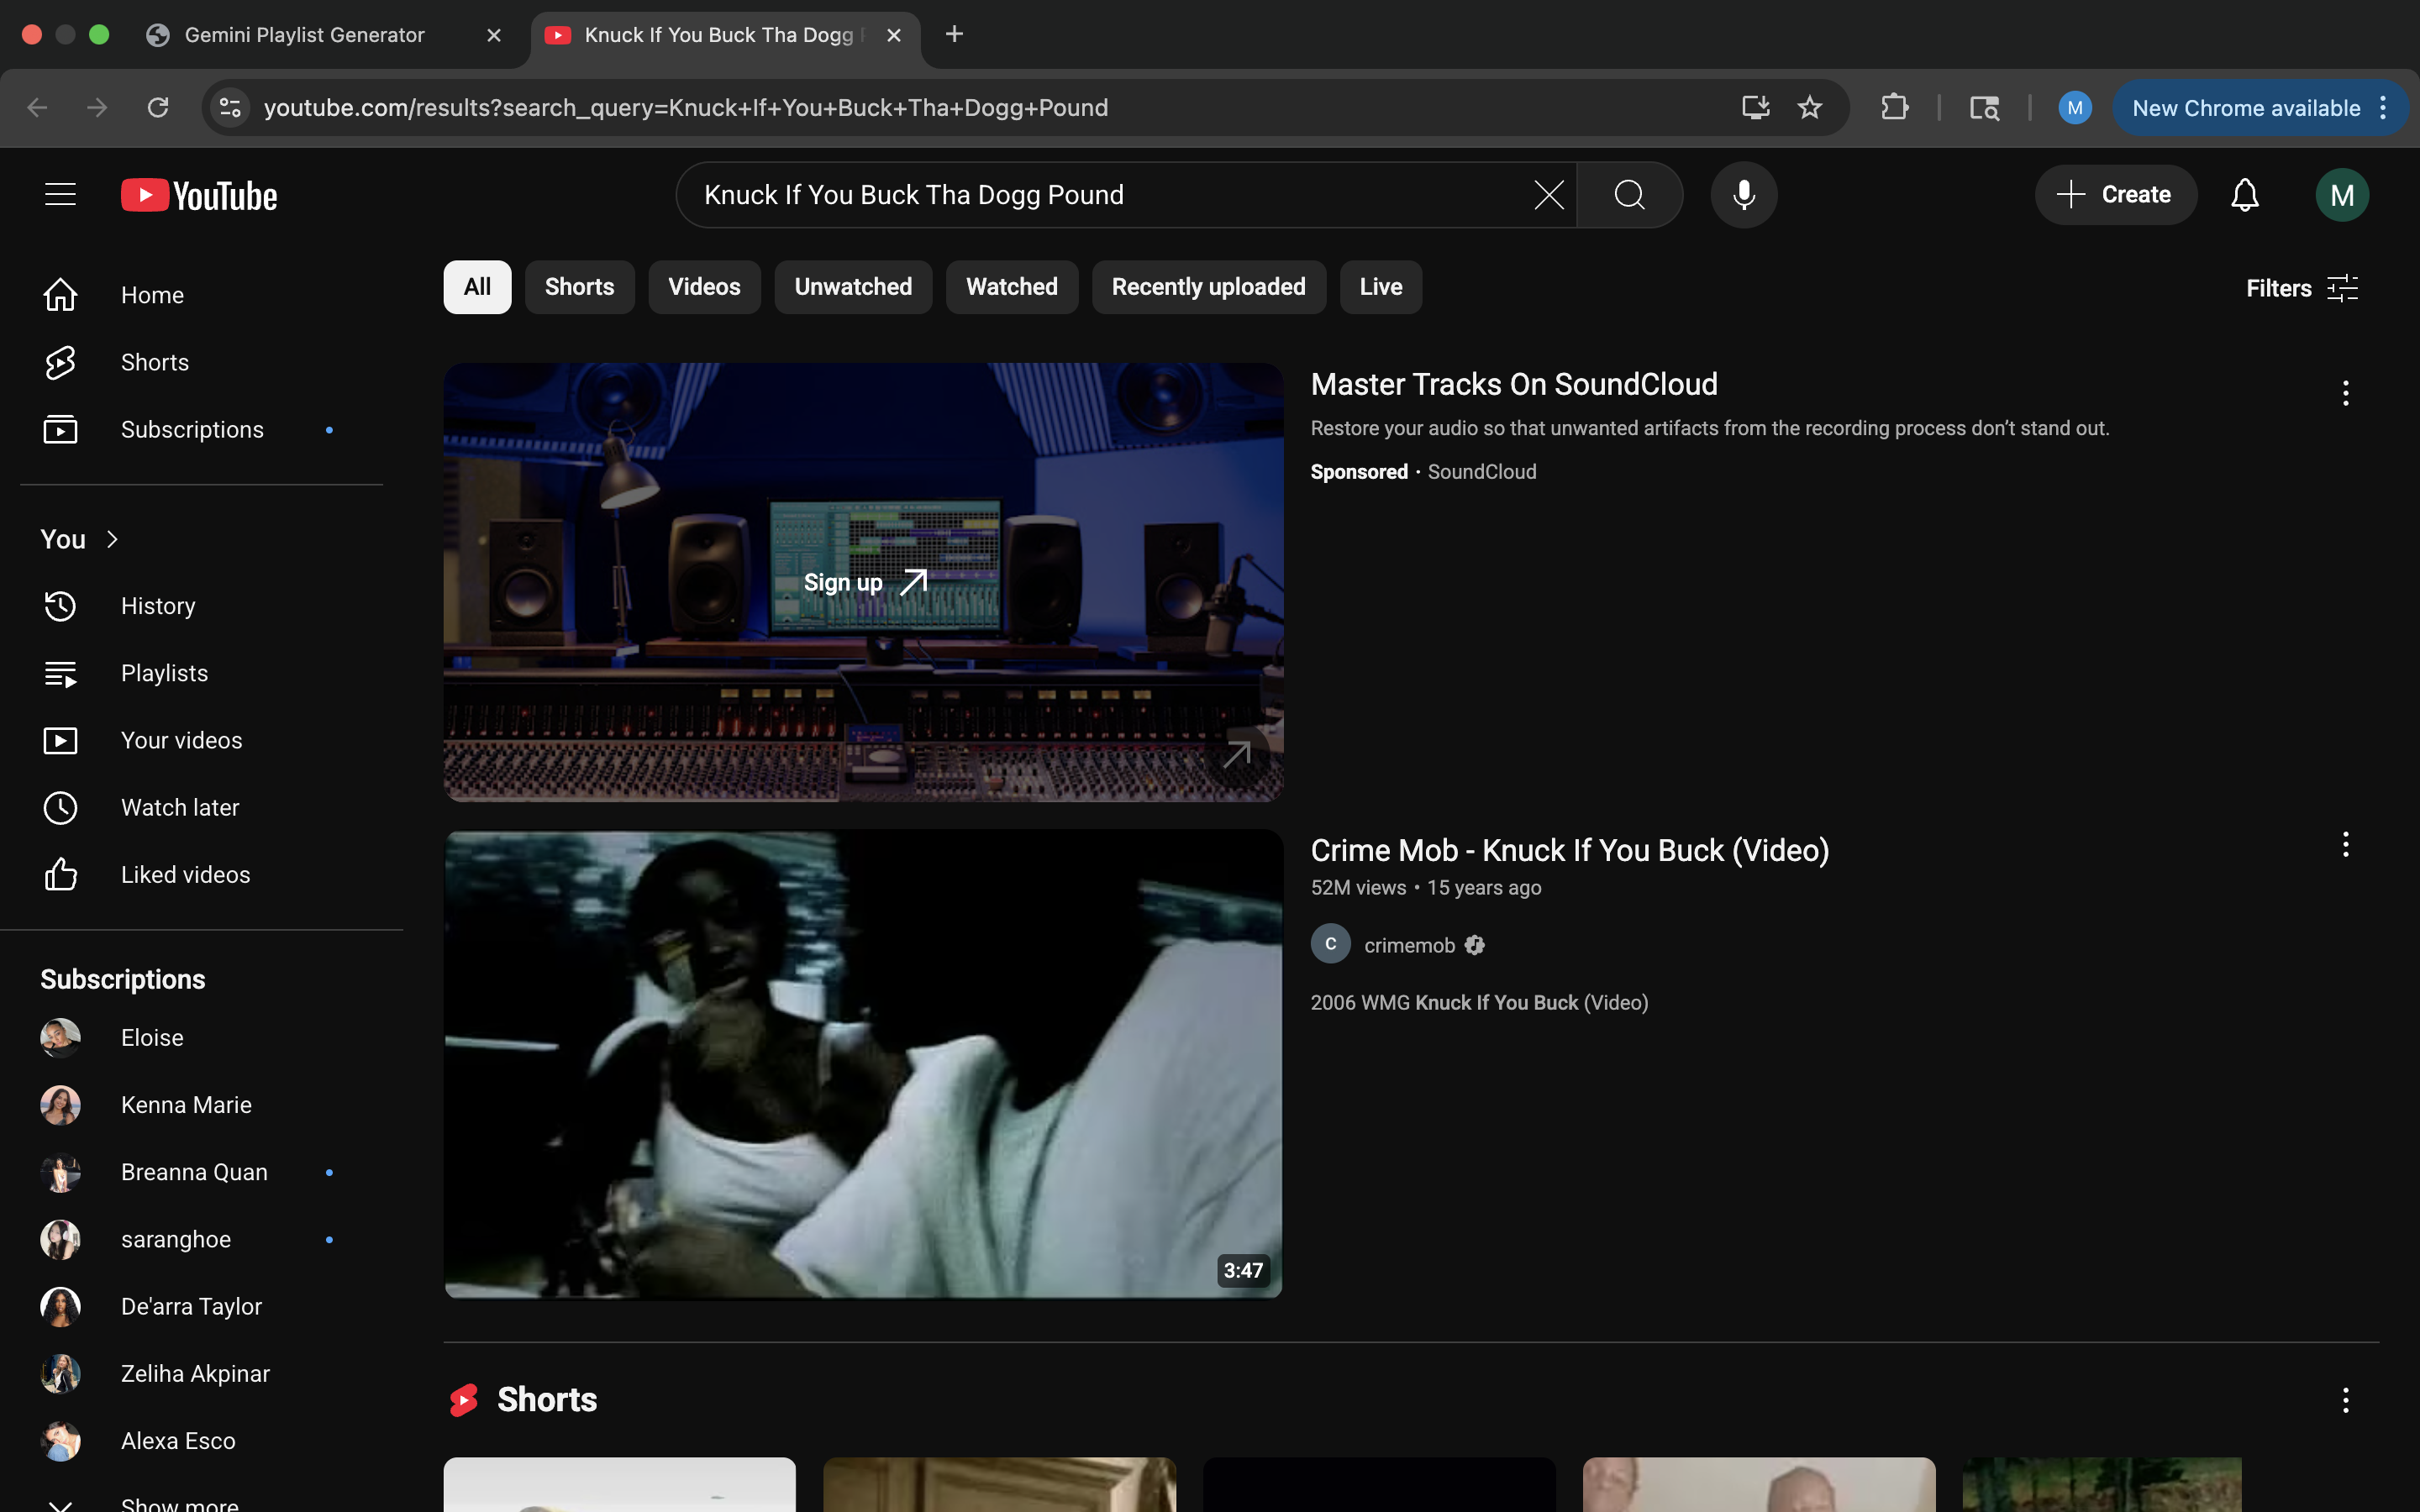Viewport: 2420px width, 1512px height.
Task: Open more options for Crime Mob video
Action: point(2345,845)
